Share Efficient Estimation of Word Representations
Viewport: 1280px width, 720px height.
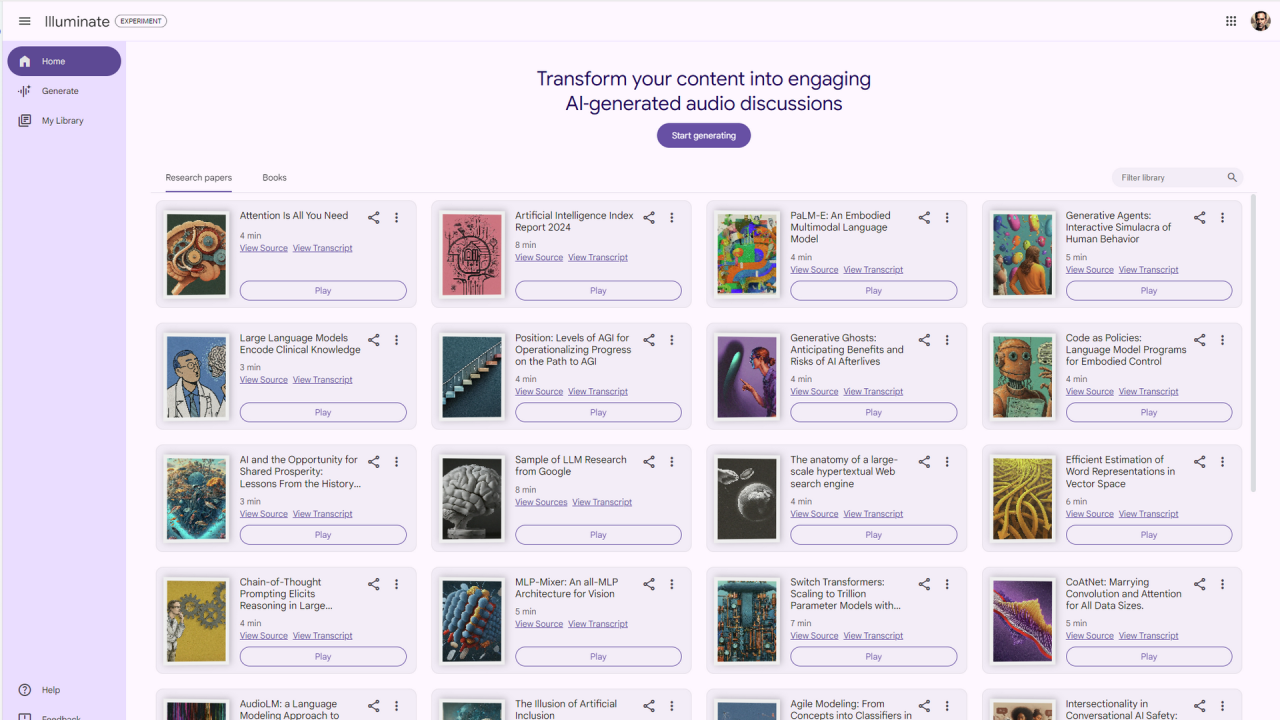coord(1199,462)
